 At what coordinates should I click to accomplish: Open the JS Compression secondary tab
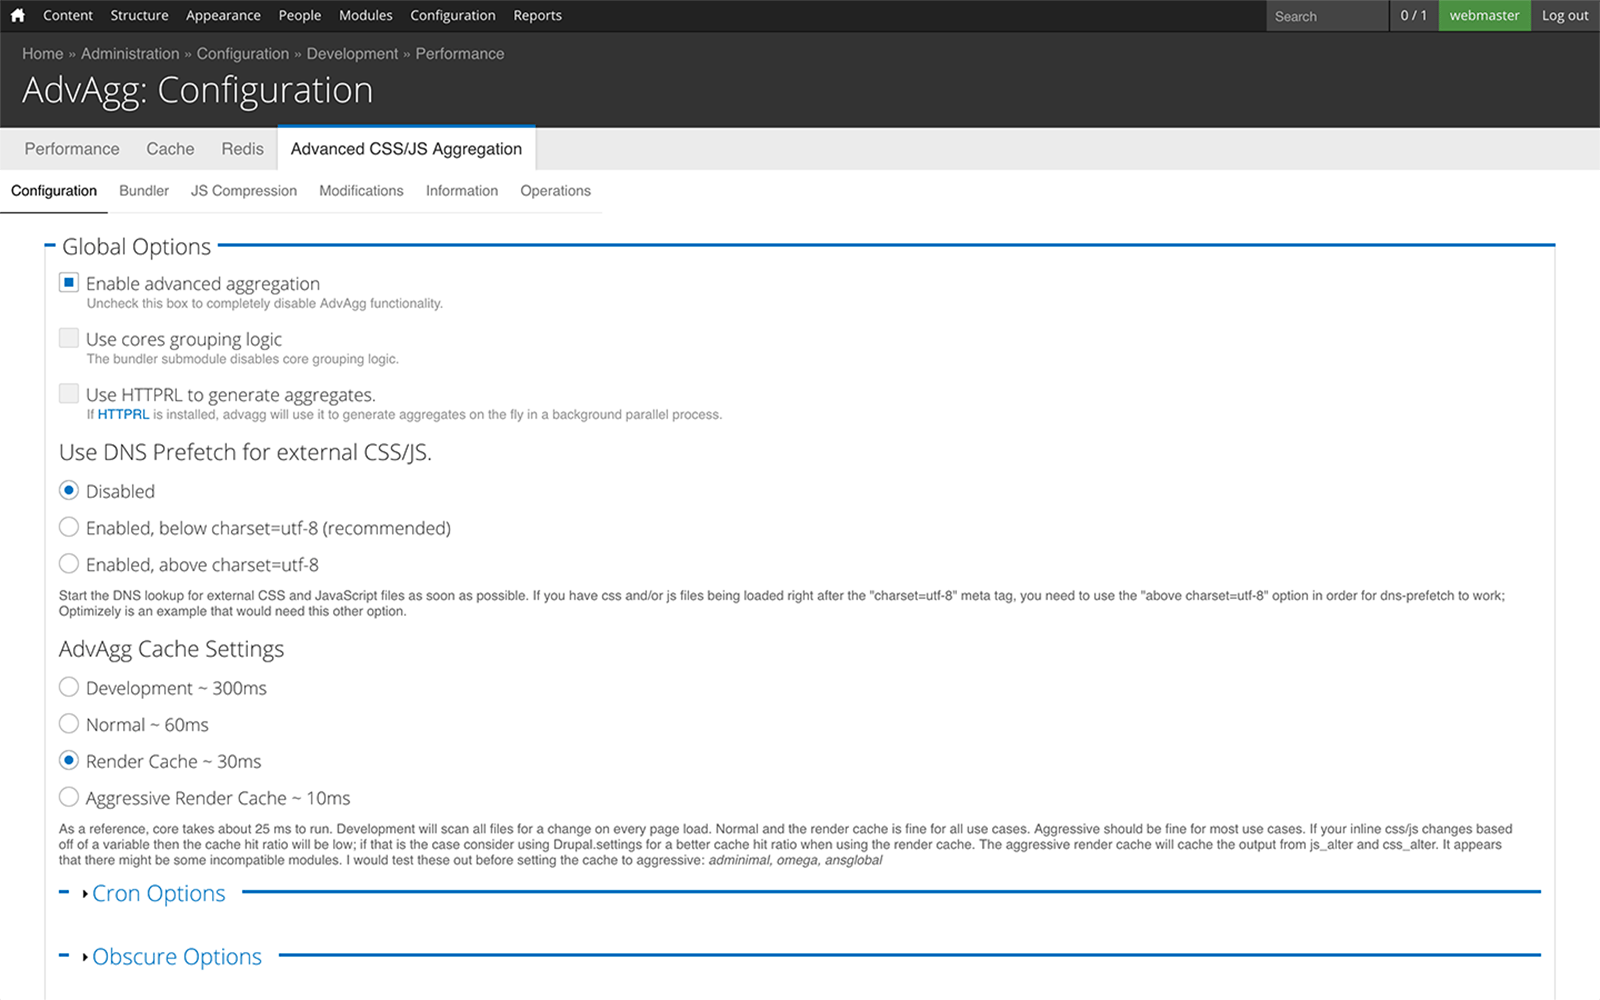pos(244,191)
